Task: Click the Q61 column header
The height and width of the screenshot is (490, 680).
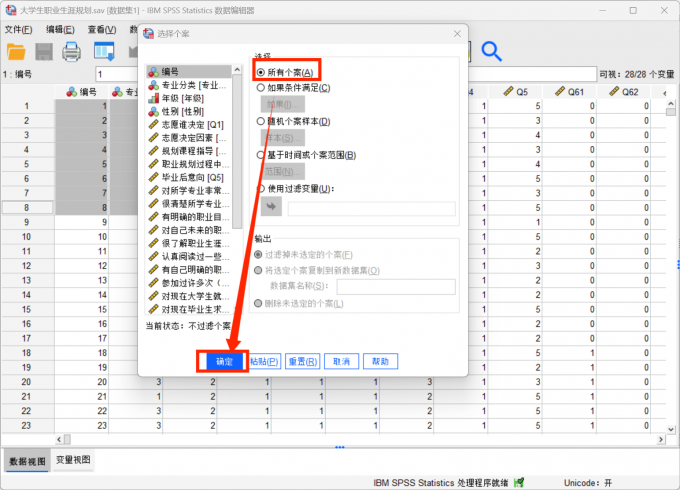Action: [x=569, y=92]
